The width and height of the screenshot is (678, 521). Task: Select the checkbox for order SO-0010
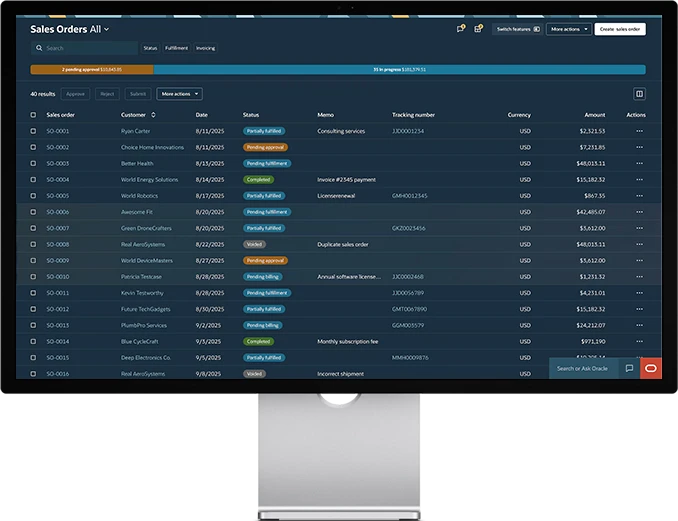(33, 276)
